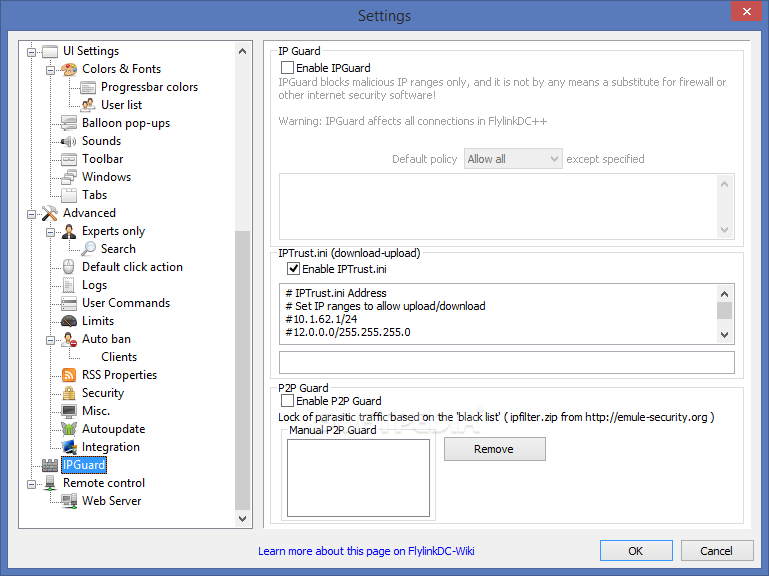Select RSS Properties in the tree

click(119, 375)
